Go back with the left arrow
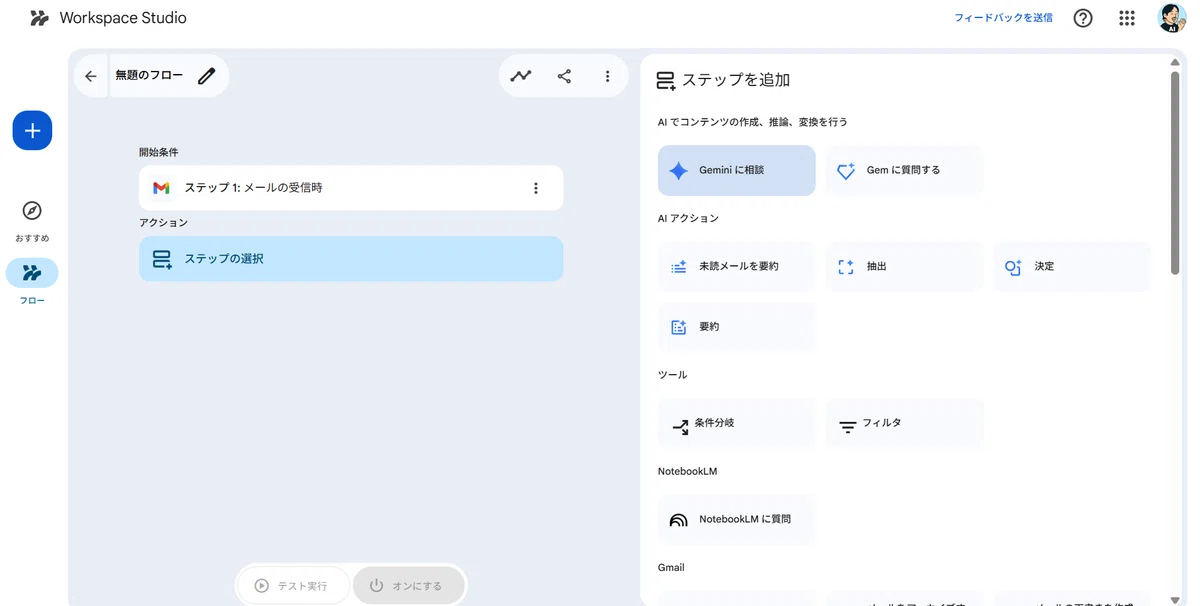The image size is (1200, 606). pyautogui.click(x=91, y=76)
